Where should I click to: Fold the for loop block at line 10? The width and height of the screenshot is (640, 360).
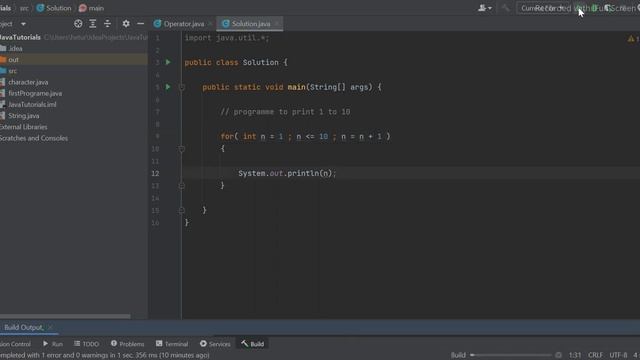coord(182,149)
